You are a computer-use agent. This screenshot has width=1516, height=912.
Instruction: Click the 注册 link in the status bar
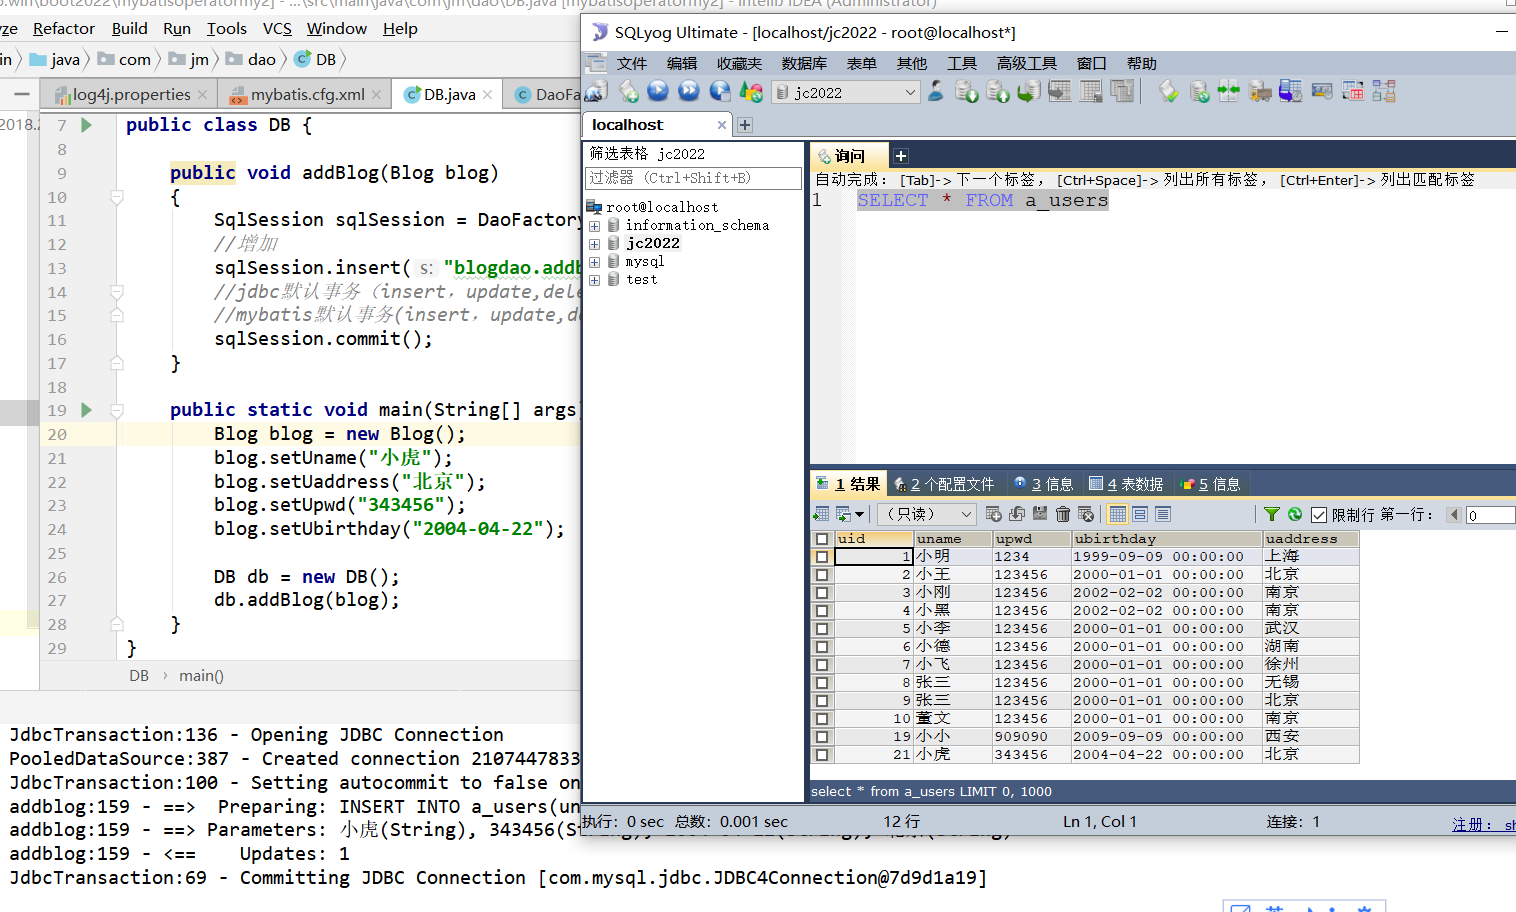pyautogui.click(x=1468, y=823)
